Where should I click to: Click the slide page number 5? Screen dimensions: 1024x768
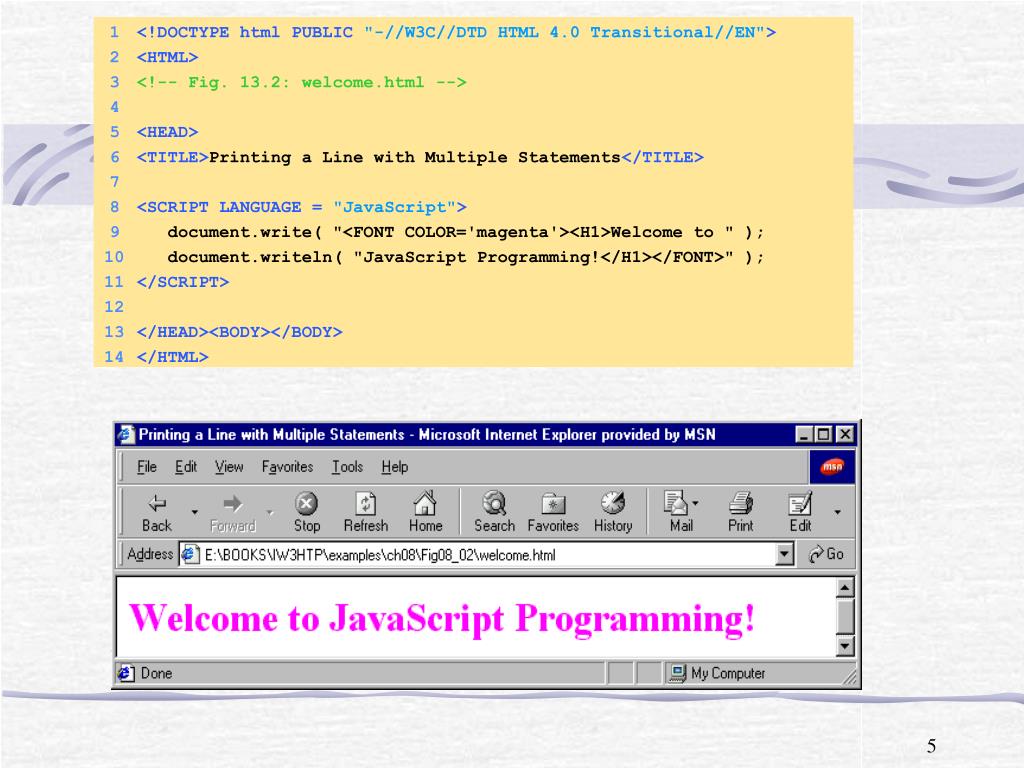click(931, 746)
